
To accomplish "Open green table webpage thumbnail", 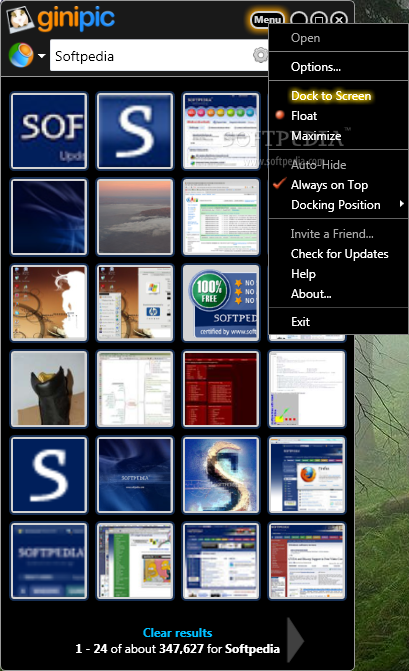I will click(x=221, y=217).
